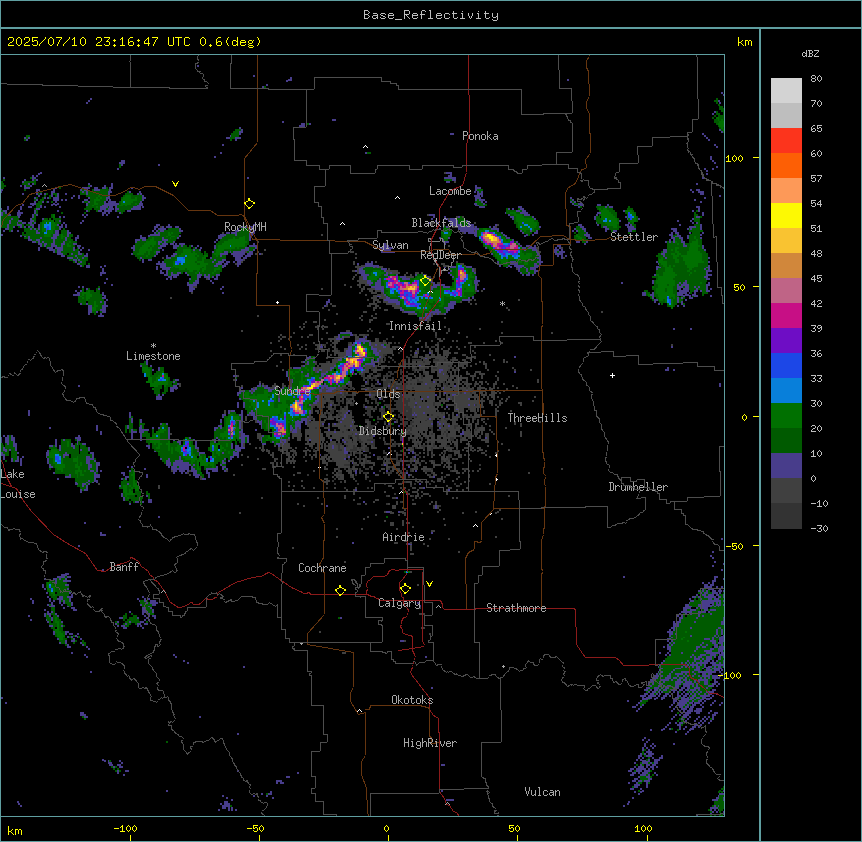Viewport: 862px width, 842px height.
Task: Click the Strathmore label
Action: pos(516,608)
